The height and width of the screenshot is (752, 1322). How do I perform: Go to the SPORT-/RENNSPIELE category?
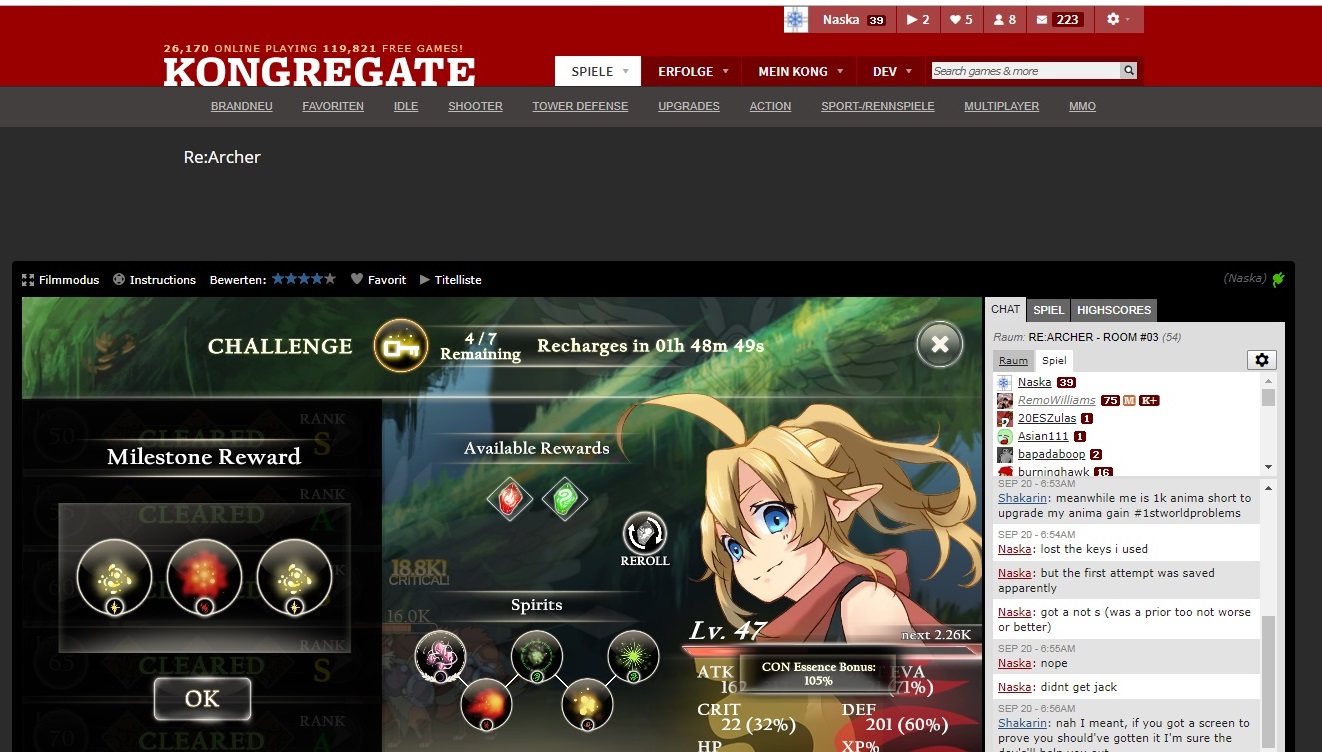[x=878, y=106]
